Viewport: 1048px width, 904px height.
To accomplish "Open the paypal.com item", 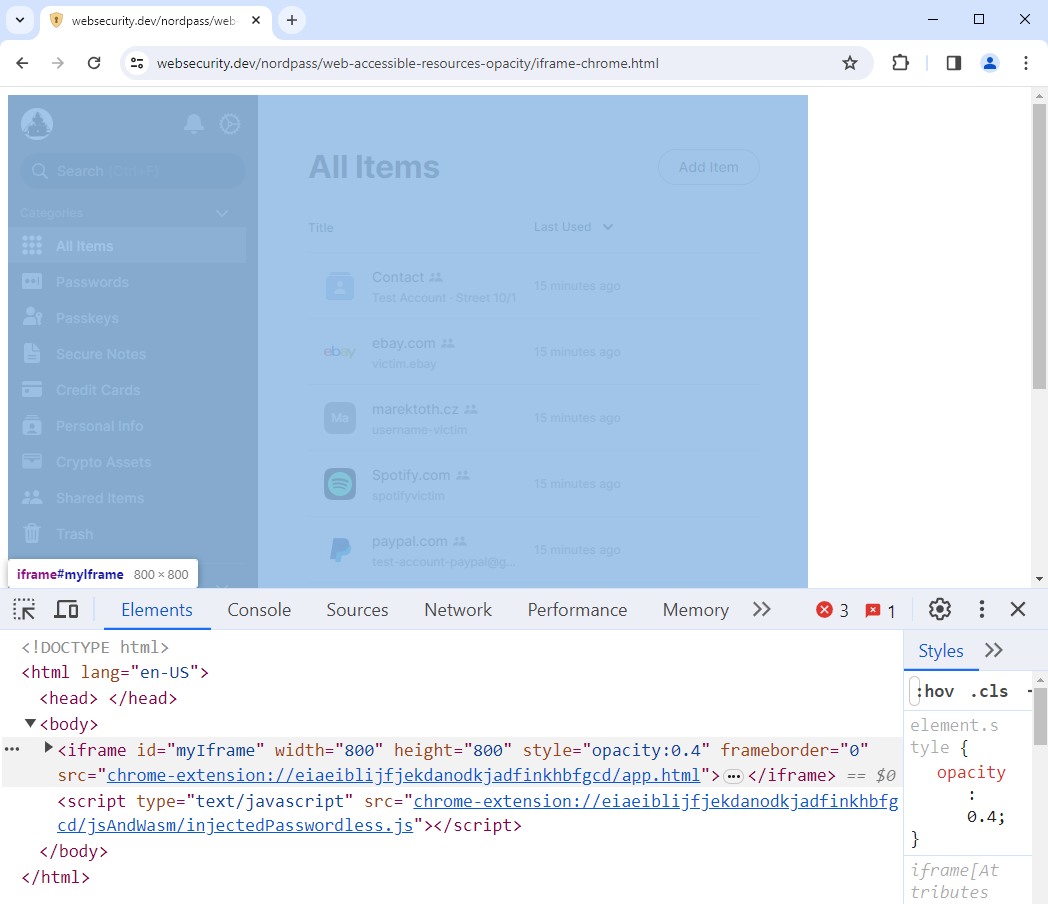I will (533, 550).
